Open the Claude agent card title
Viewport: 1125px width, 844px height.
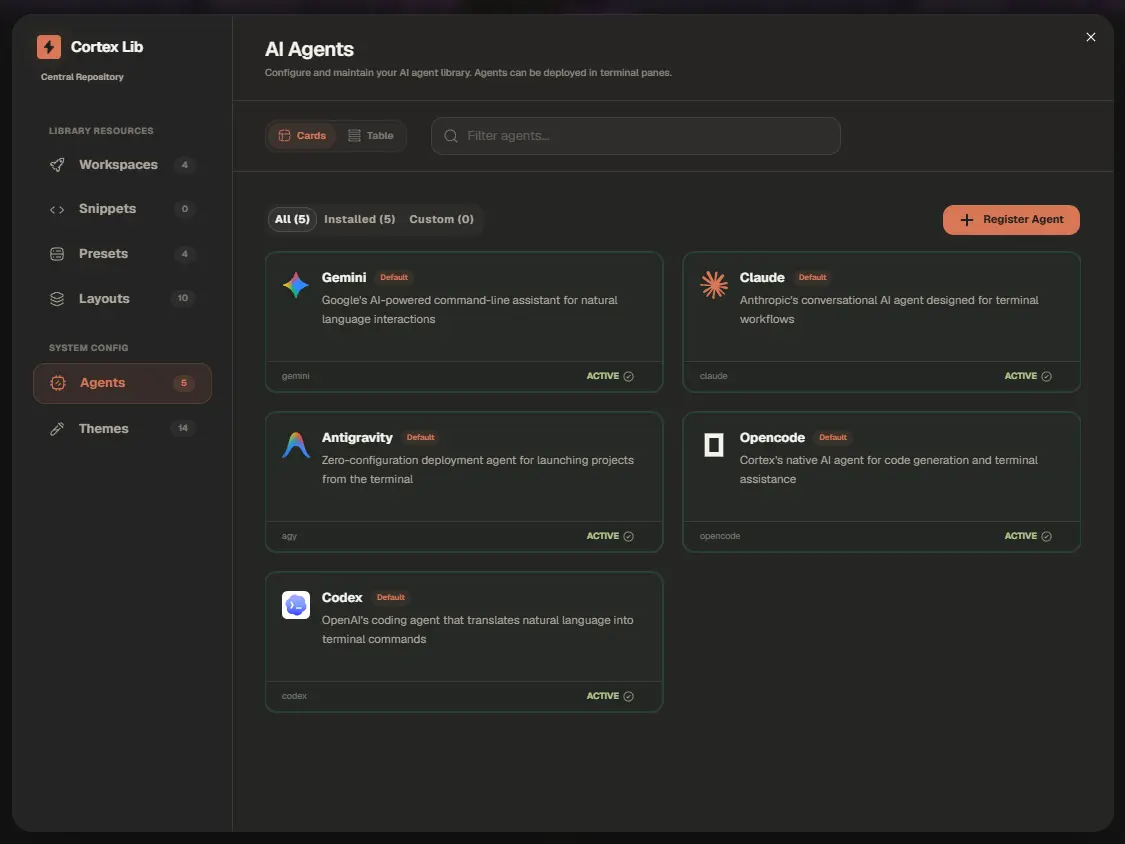click(x=762, y=278)
